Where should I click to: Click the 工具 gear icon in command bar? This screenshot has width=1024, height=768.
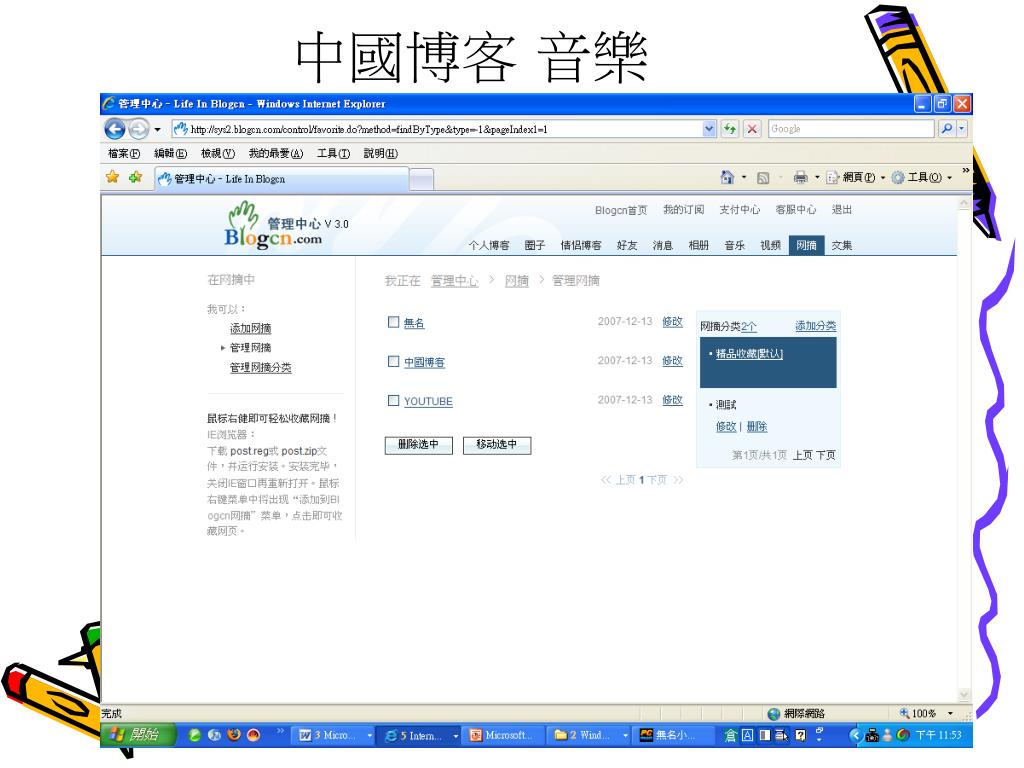point(899,178)
